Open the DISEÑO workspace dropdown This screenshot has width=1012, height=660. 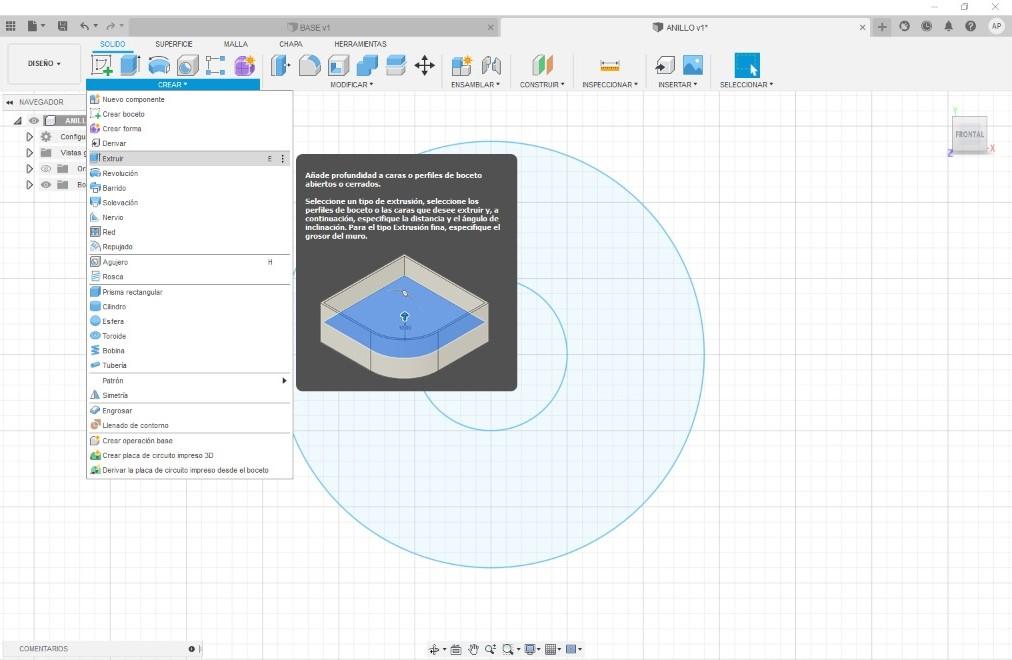pyautogui.click(x=44, y=63)
